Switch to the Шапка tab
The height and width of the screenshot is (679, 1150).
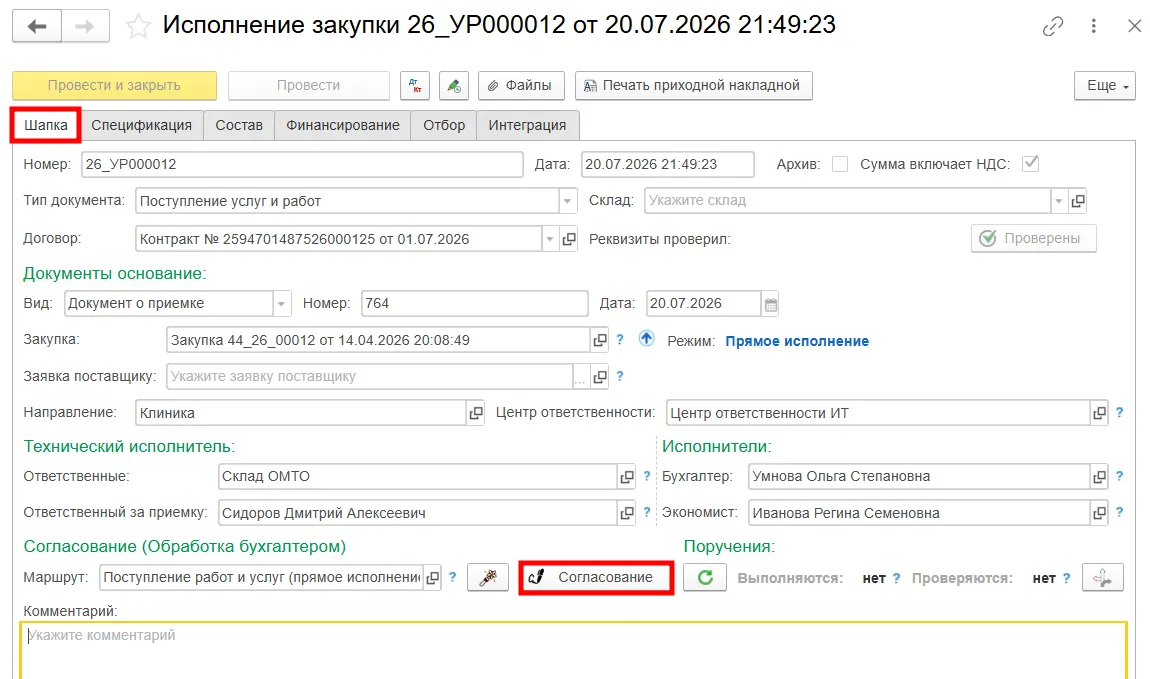point(45,125)
